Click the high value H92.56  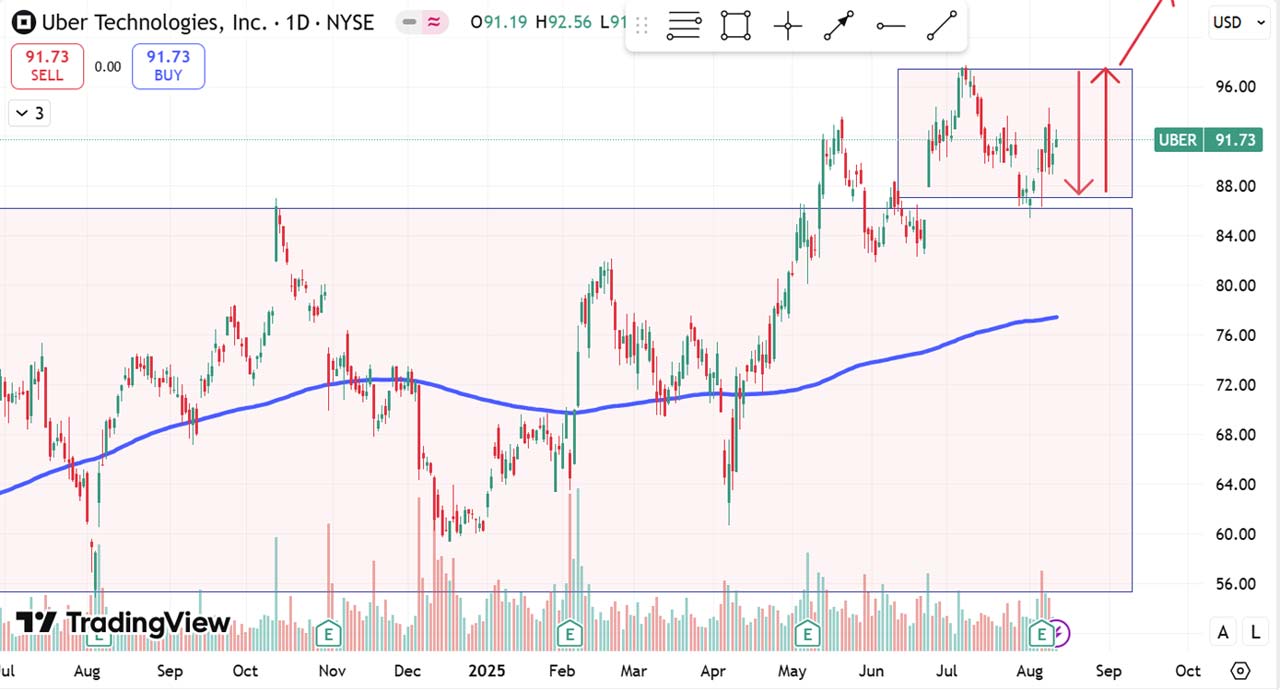pos(564,22)
